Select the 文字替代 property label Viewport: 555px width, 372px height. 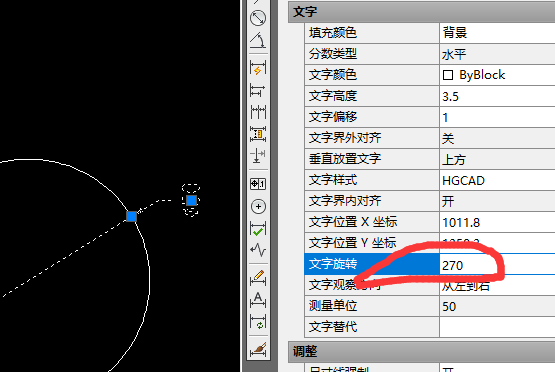click(x=333, y=327)
